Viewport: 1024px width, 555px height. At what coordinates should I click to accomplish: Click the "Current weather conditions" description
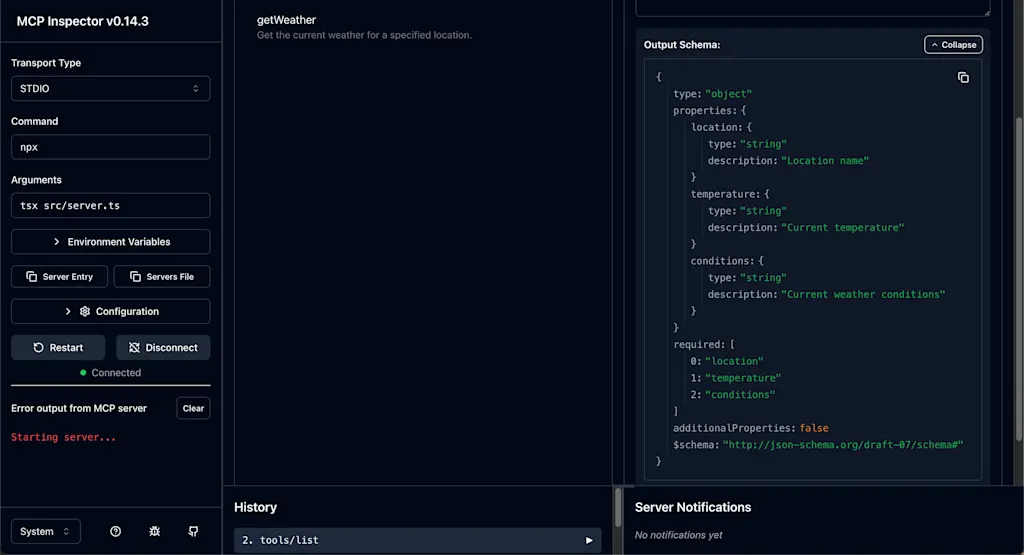[863, 294]
